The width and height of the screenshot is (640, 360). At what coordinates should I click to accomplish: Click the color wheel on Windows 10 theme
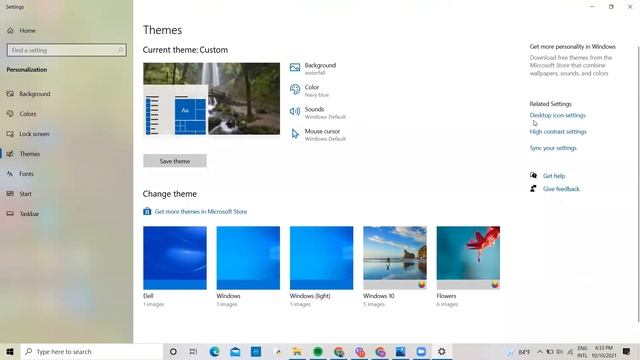422,284
